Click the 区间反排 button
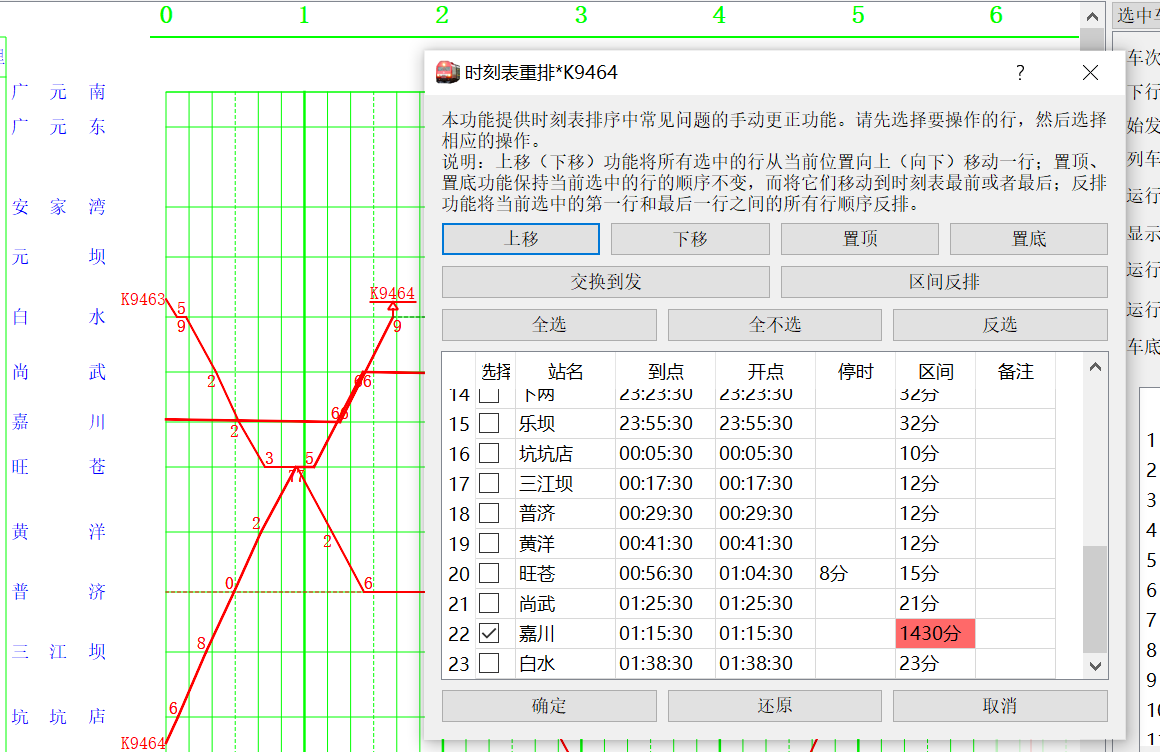The image size is (1160, 752). (x=944, y=282)
